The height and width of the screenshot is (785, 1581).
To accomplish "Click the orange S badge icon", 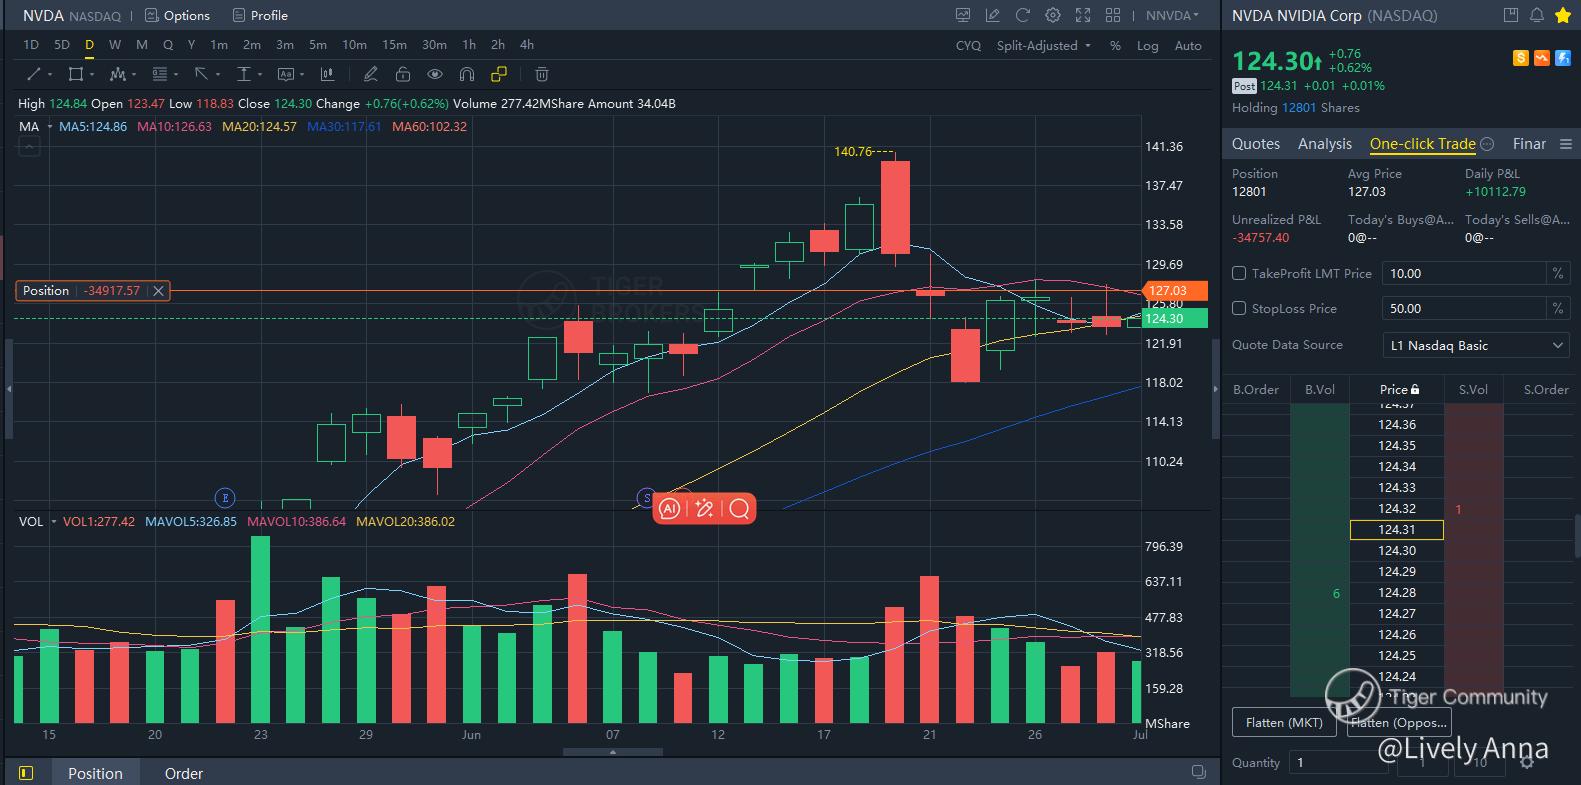I will point(1521,58).
